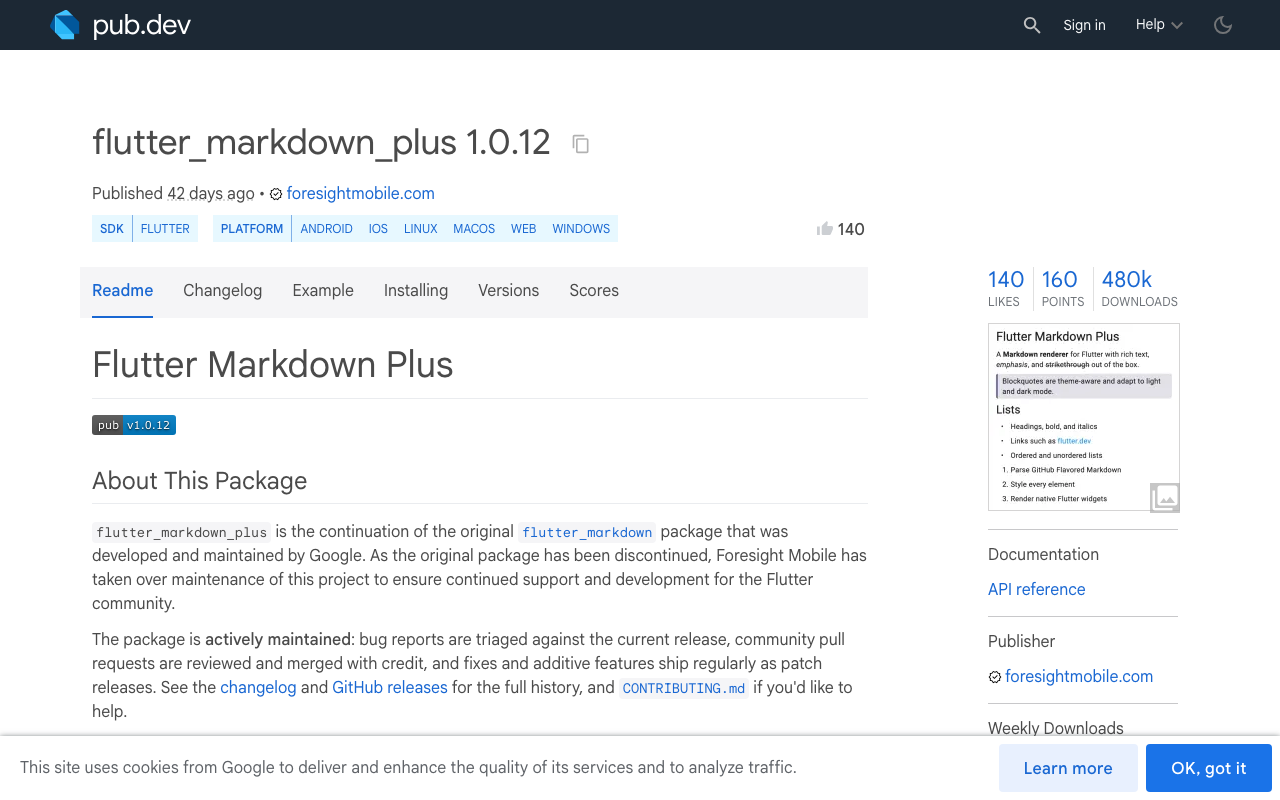Click the PLATFORM tag label
The image size is (1280, 800).
[x=252, y=229]
